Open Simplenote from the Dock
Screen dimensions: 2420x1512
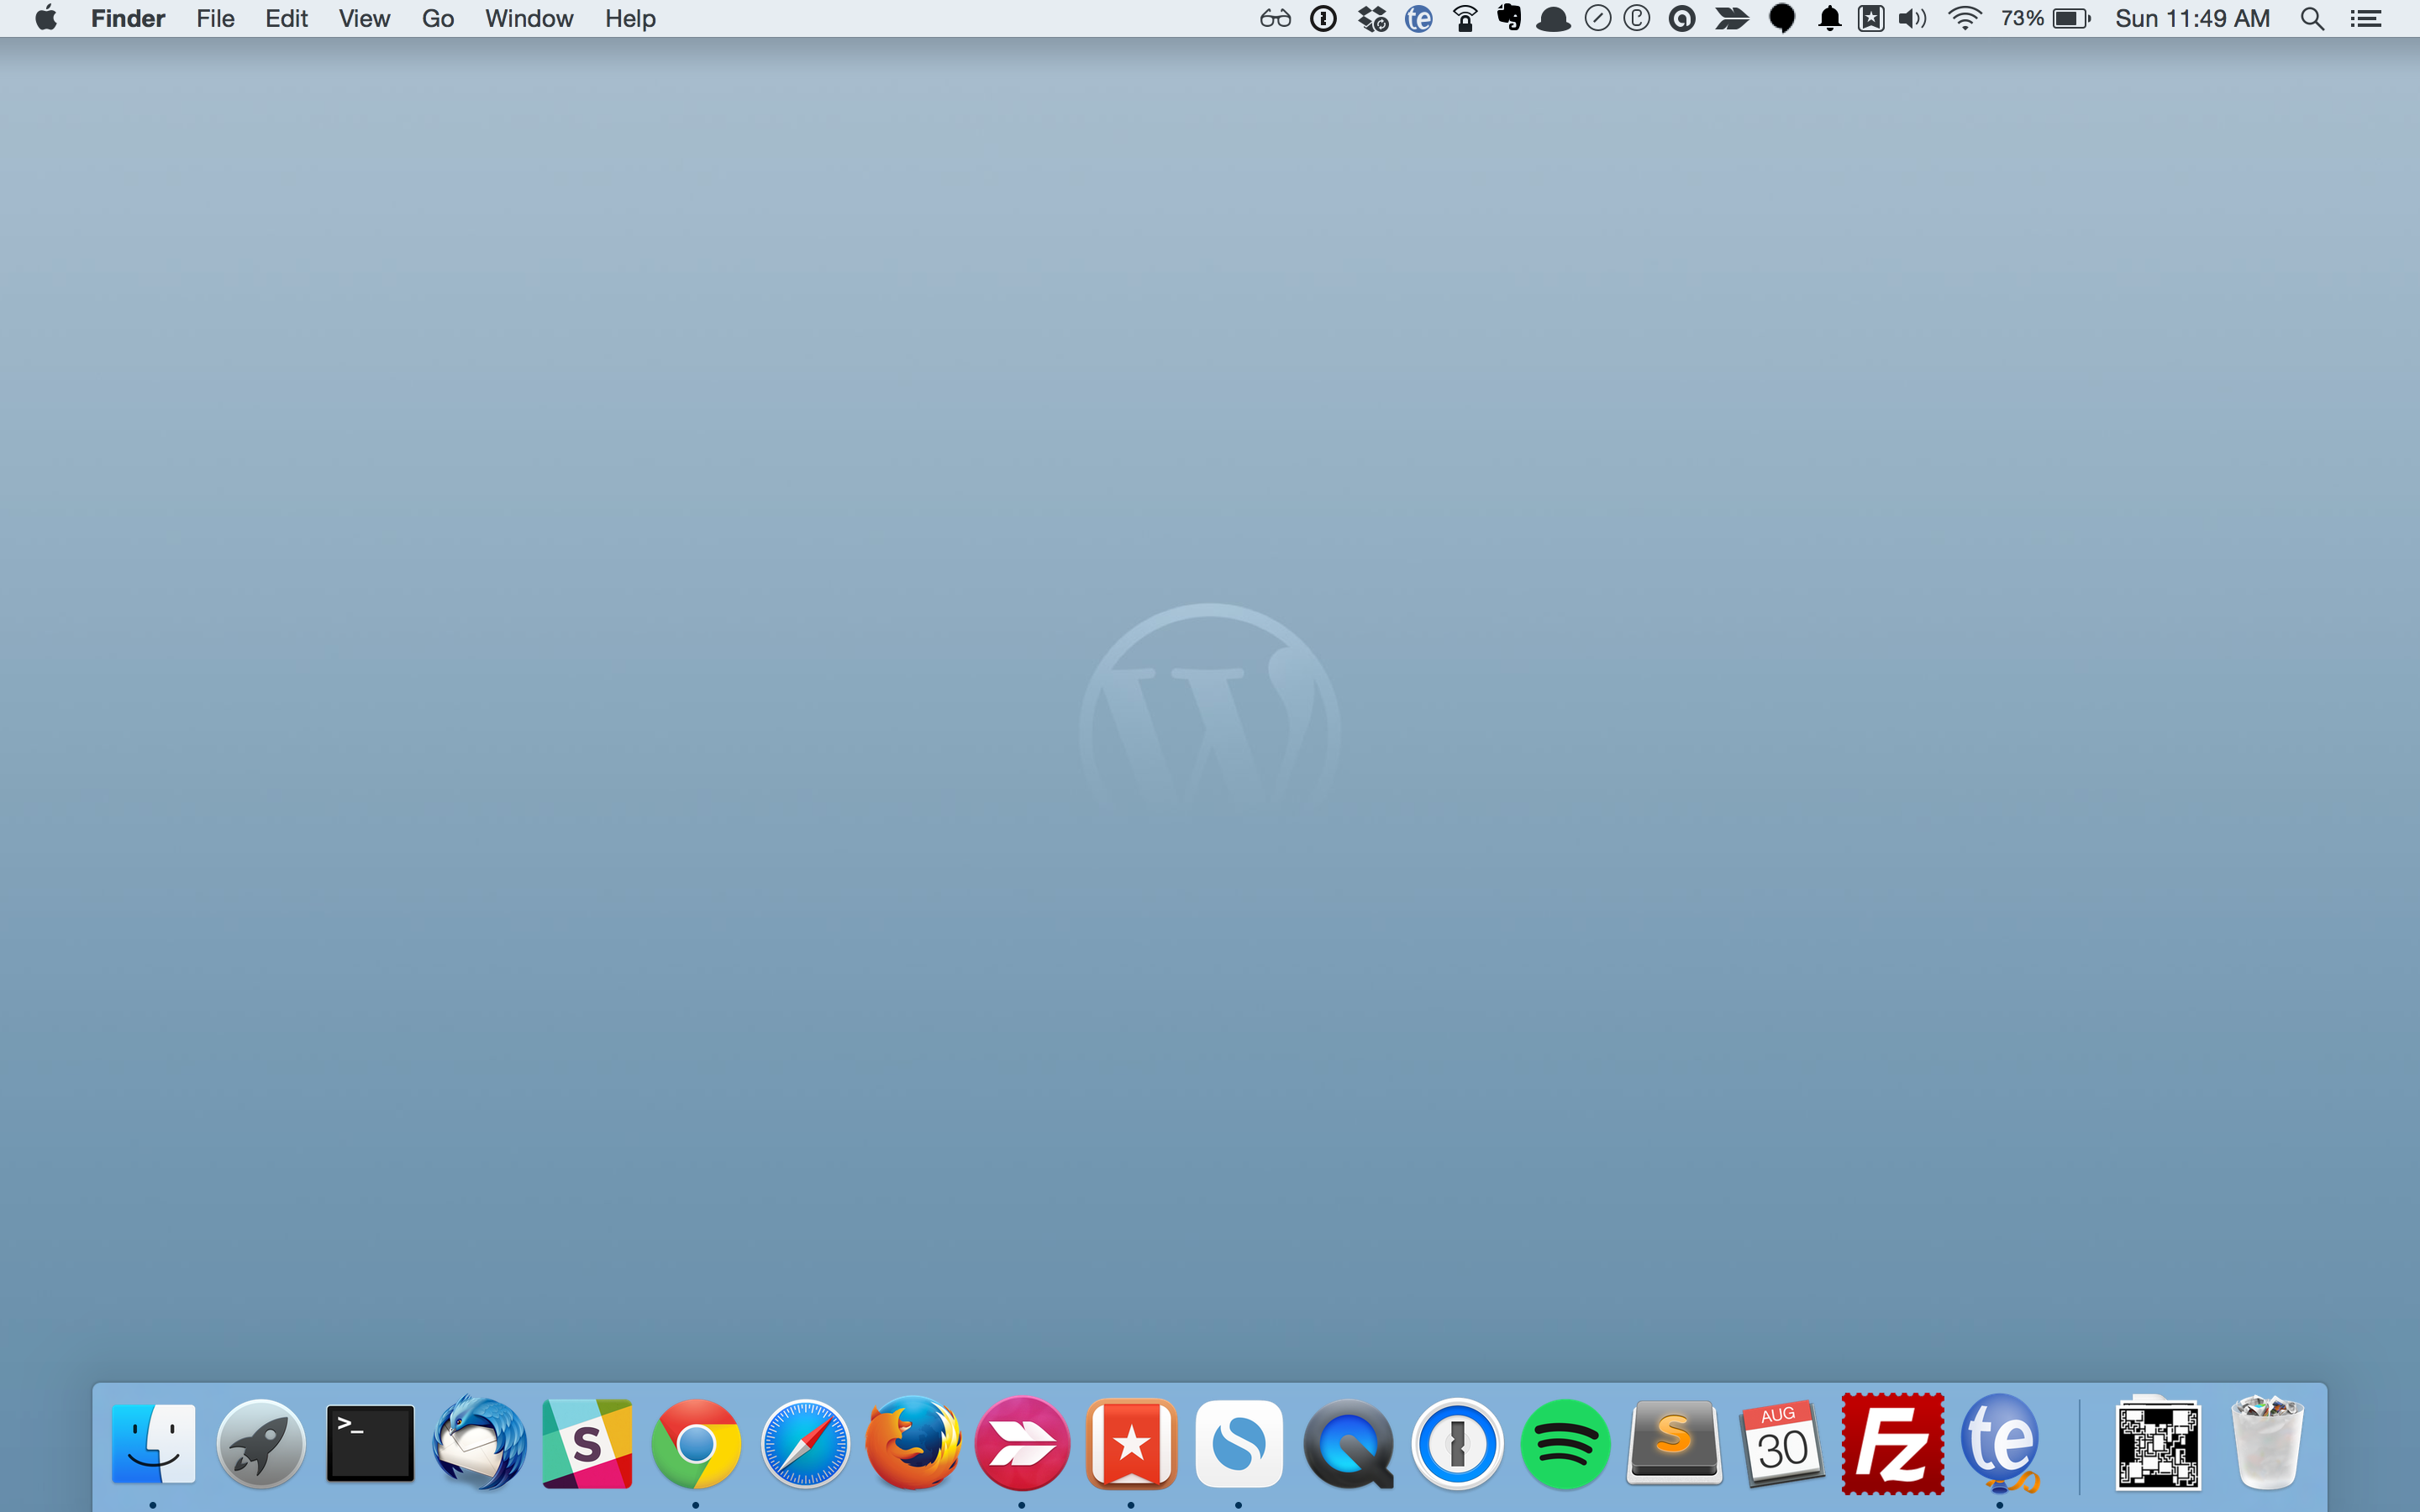click(x=1239, y=1444)
